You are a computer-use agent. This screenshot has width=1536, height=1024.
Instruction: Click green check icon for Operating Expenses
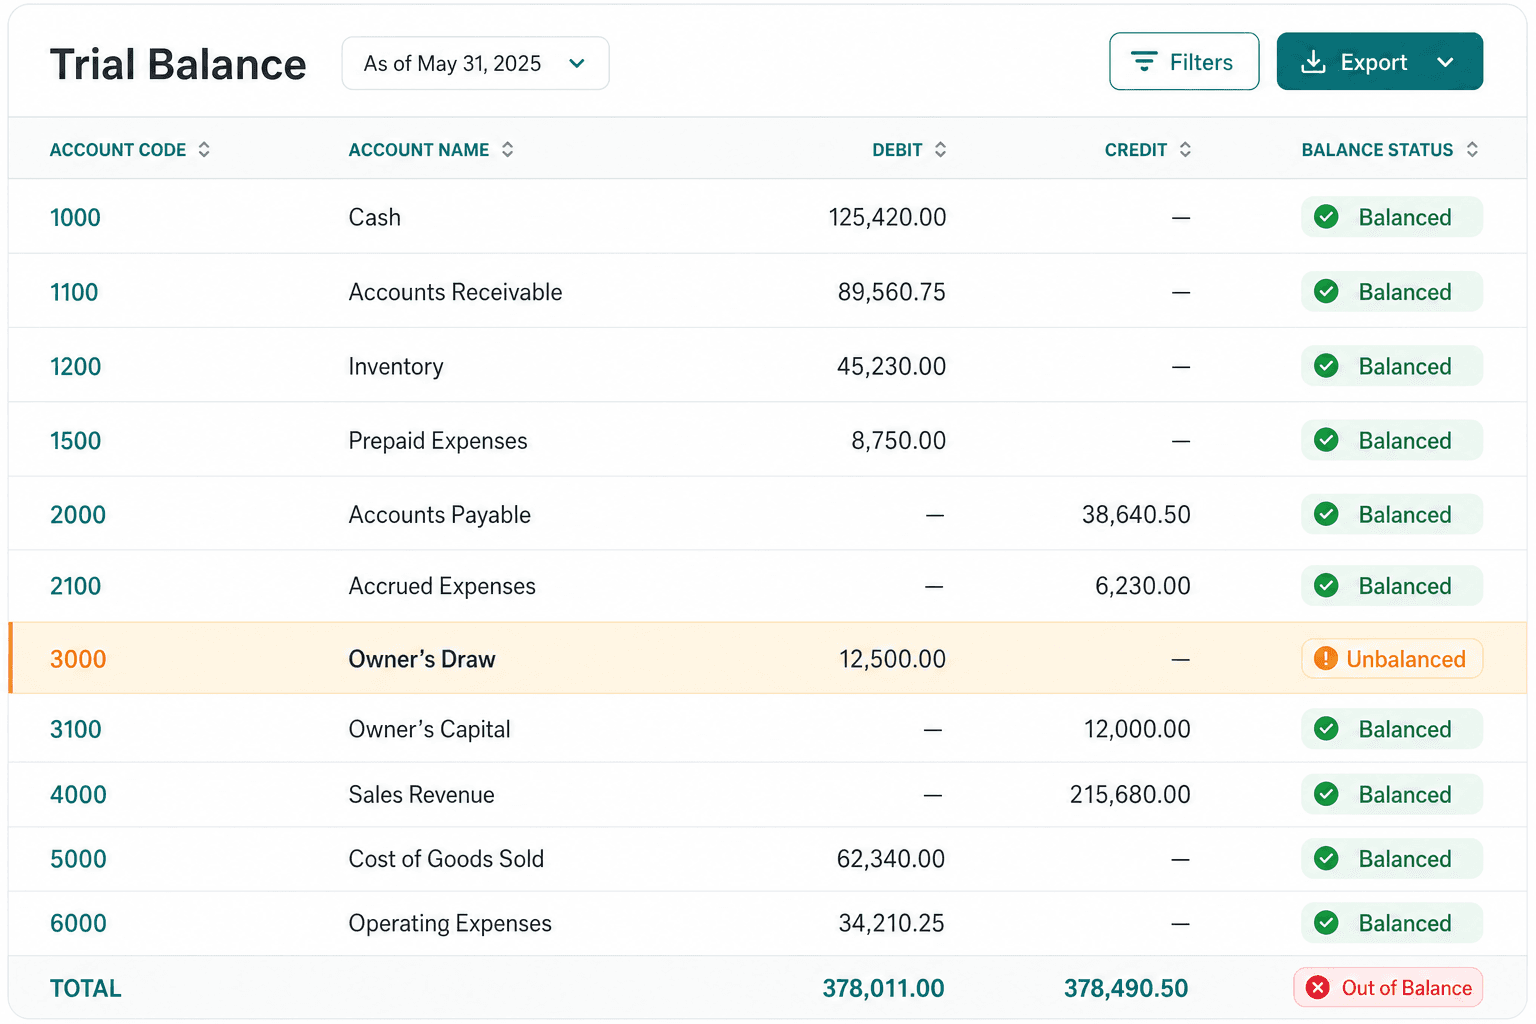pos(1326,923)
